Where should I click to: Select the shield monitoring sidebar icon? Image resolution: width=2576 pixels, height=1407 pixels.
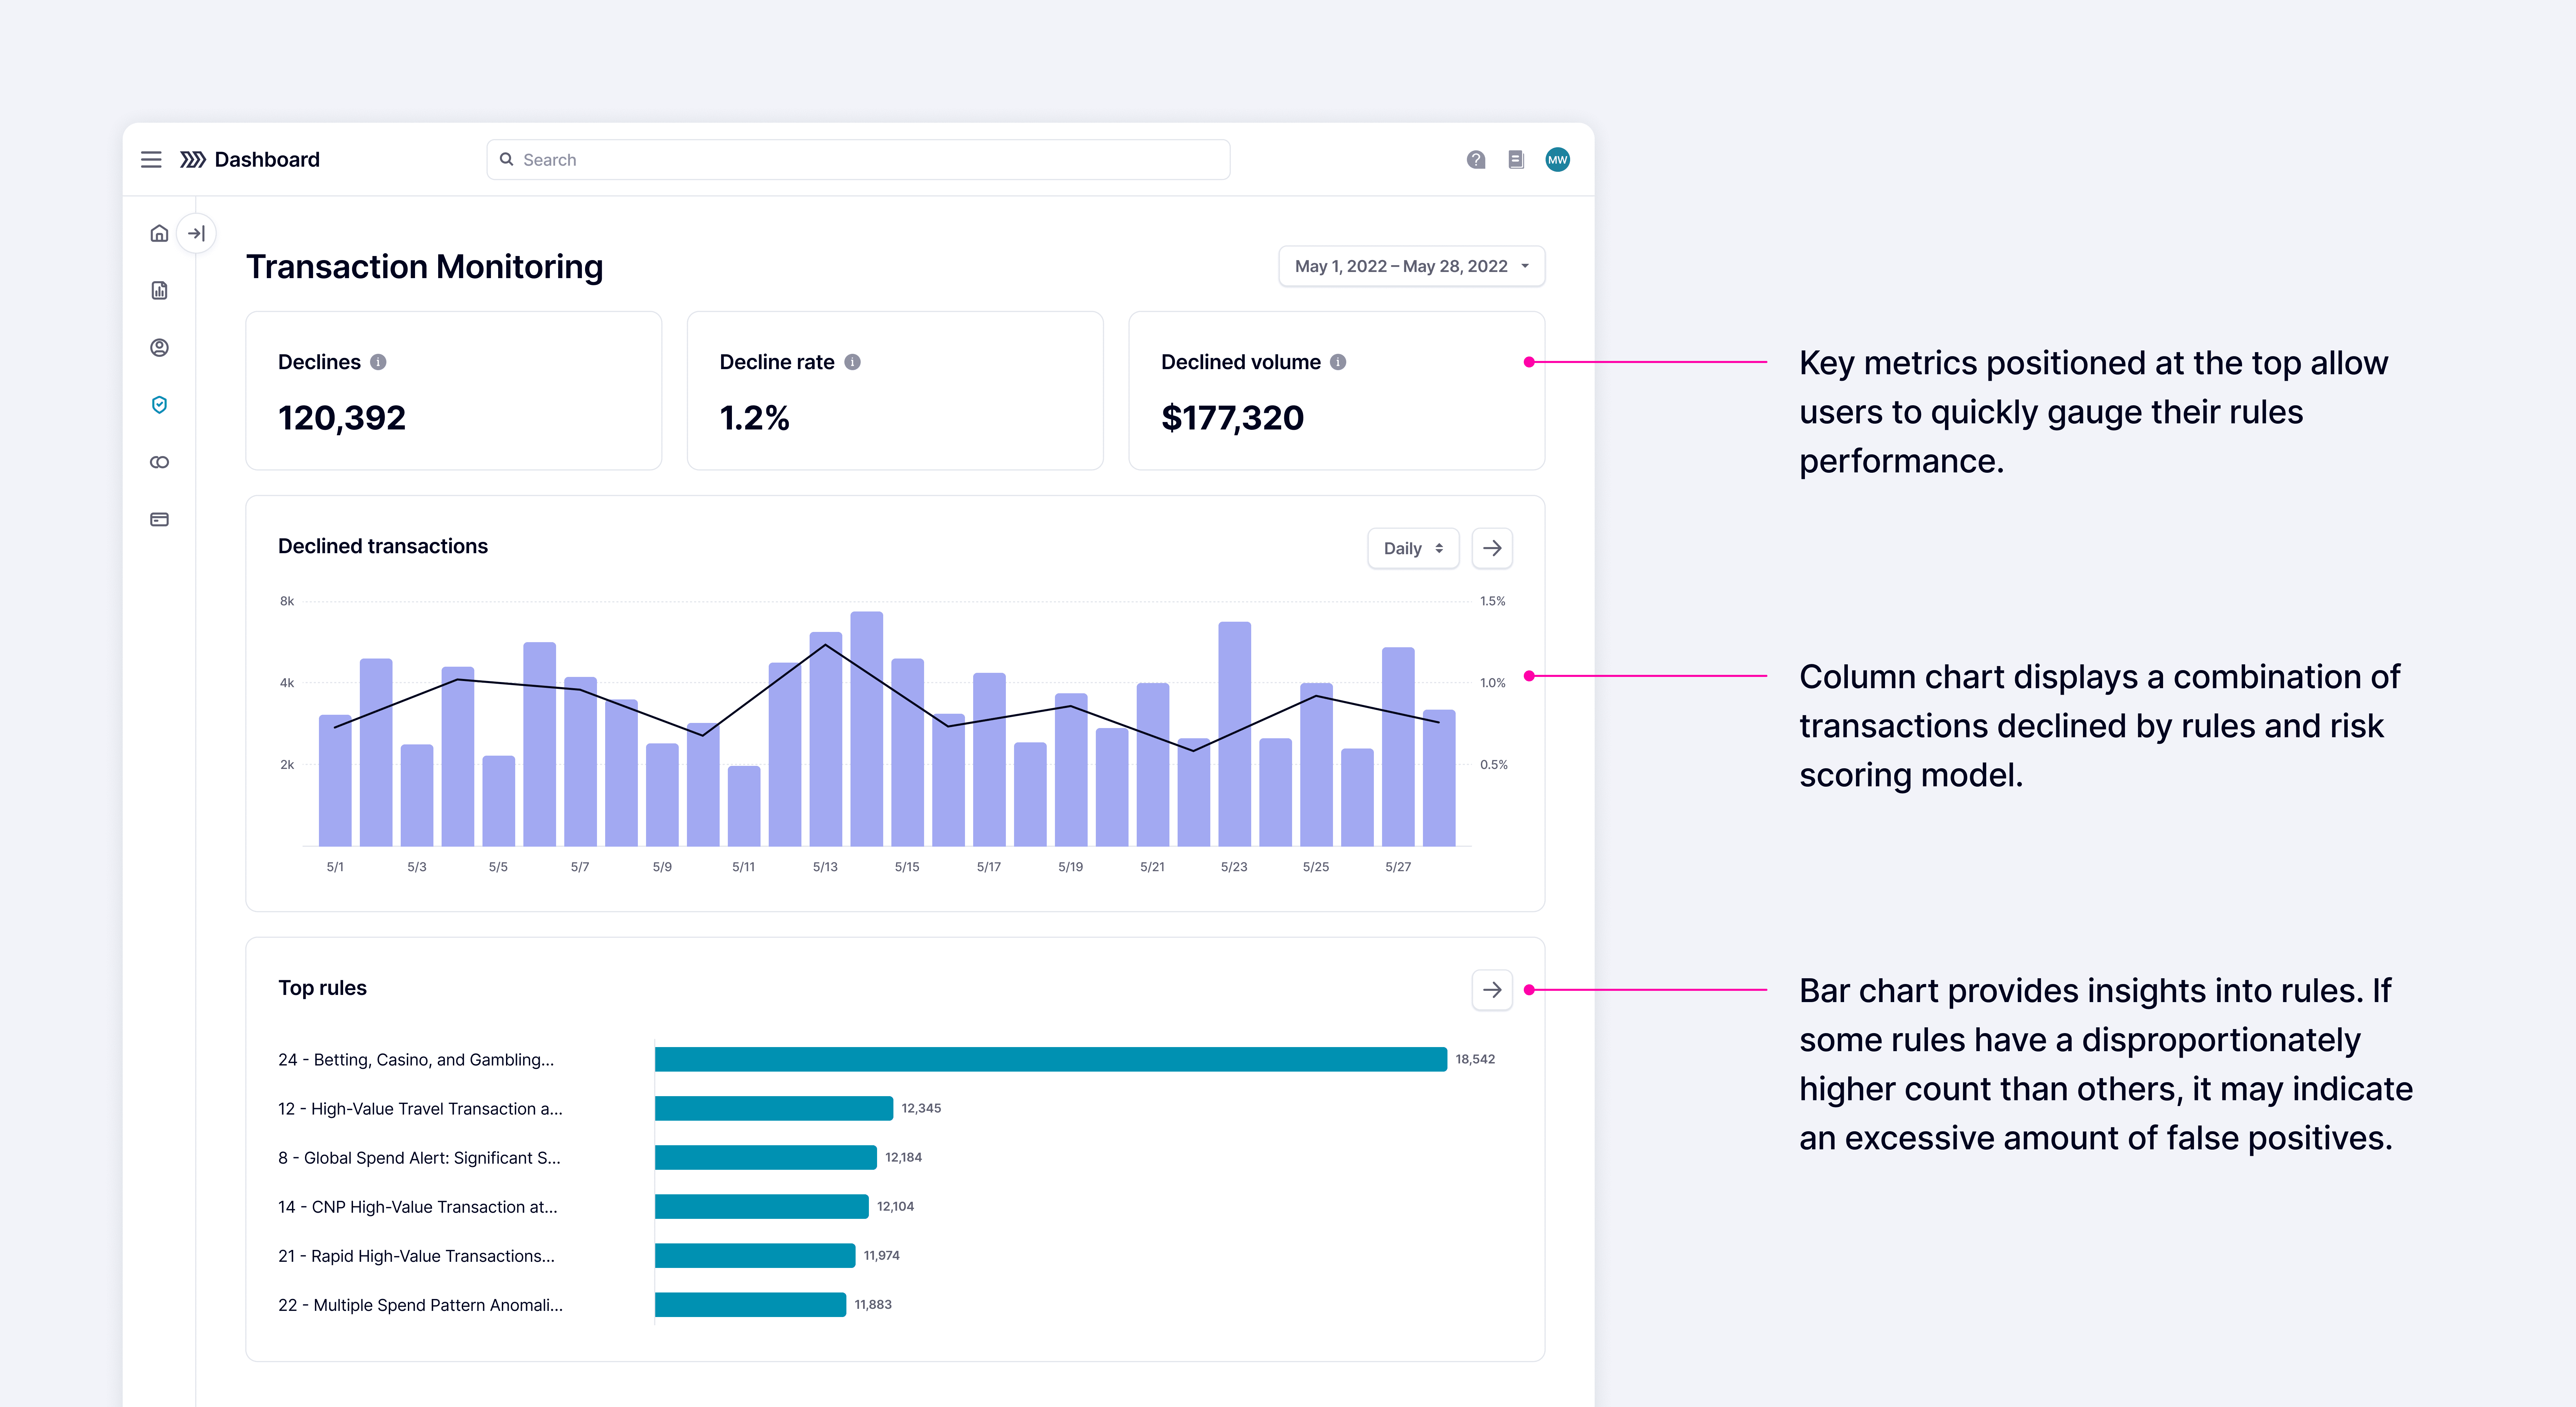159,405
